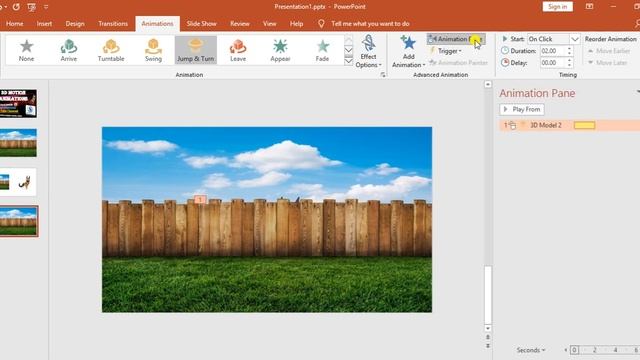The width and height of the screenshot is (640, 360).
Task: Apply the Fade animation effect
Action: 322,50
